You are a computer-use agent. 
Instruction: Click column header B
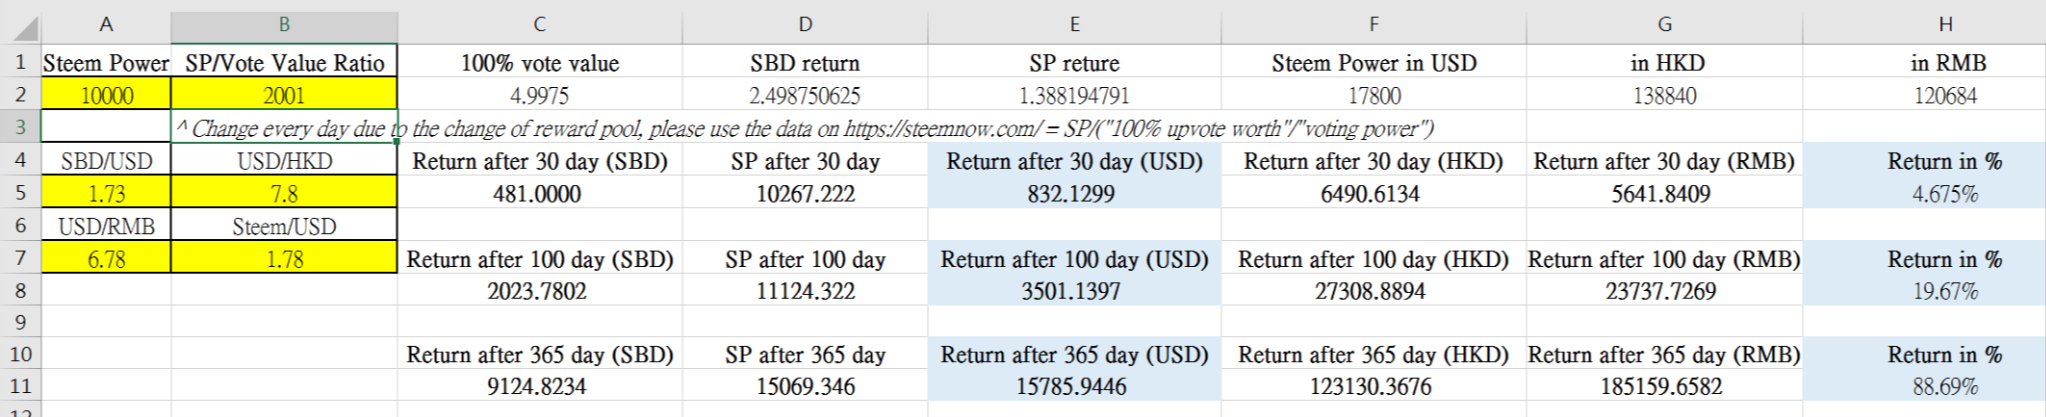point(284,25)
